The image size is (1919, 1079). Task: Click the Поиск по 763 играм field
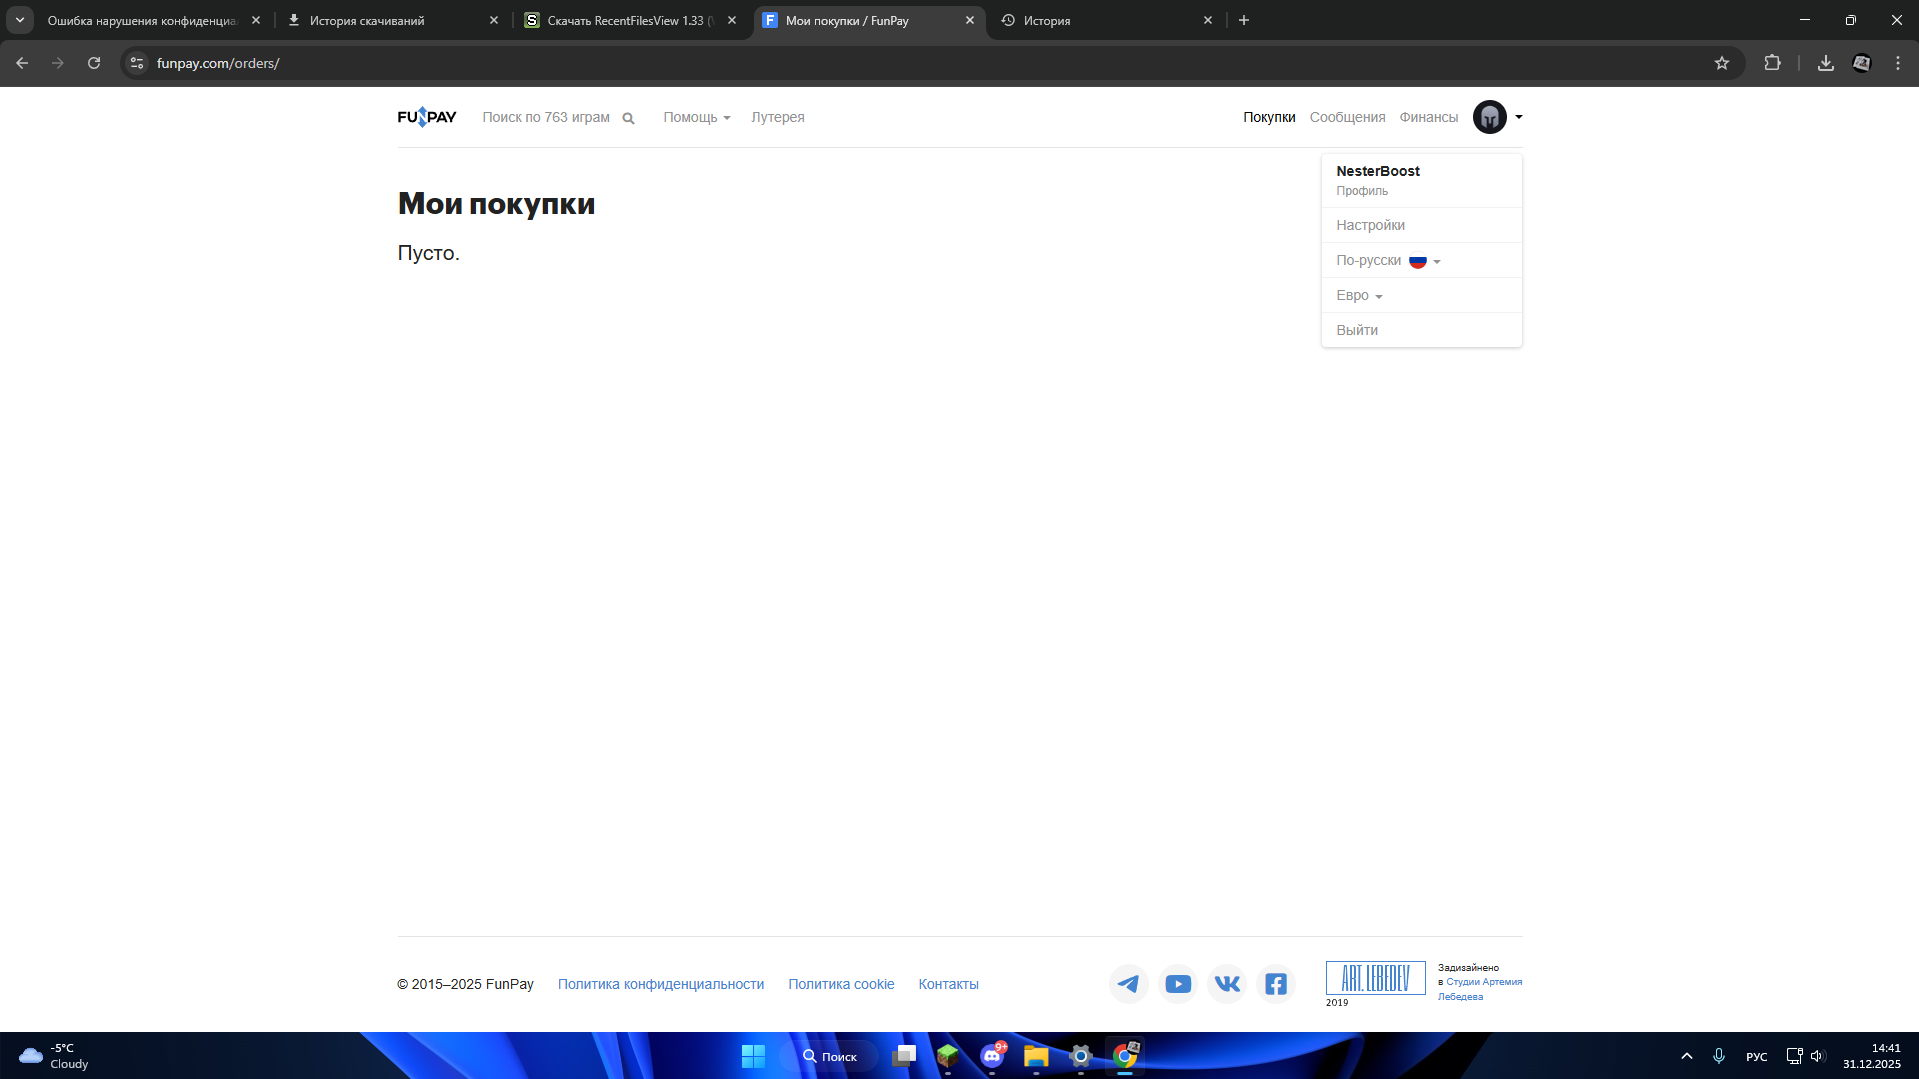pos(546,117)
